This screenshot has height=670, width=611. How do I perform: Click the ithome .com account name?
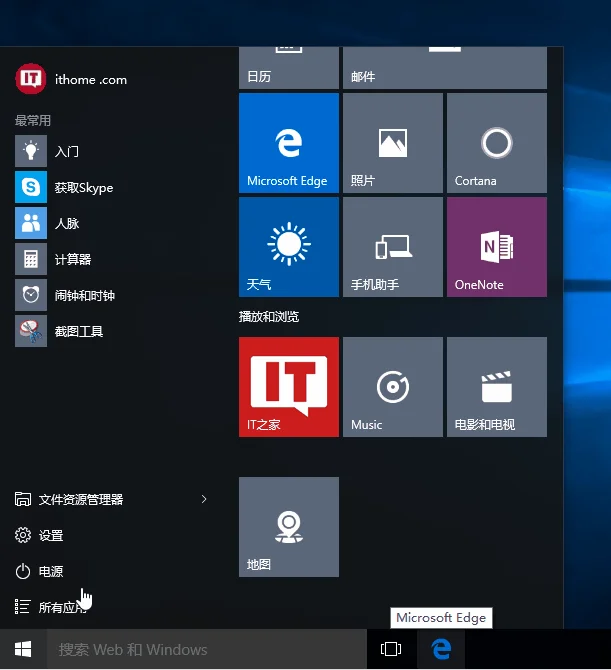(x=91, y=80)
